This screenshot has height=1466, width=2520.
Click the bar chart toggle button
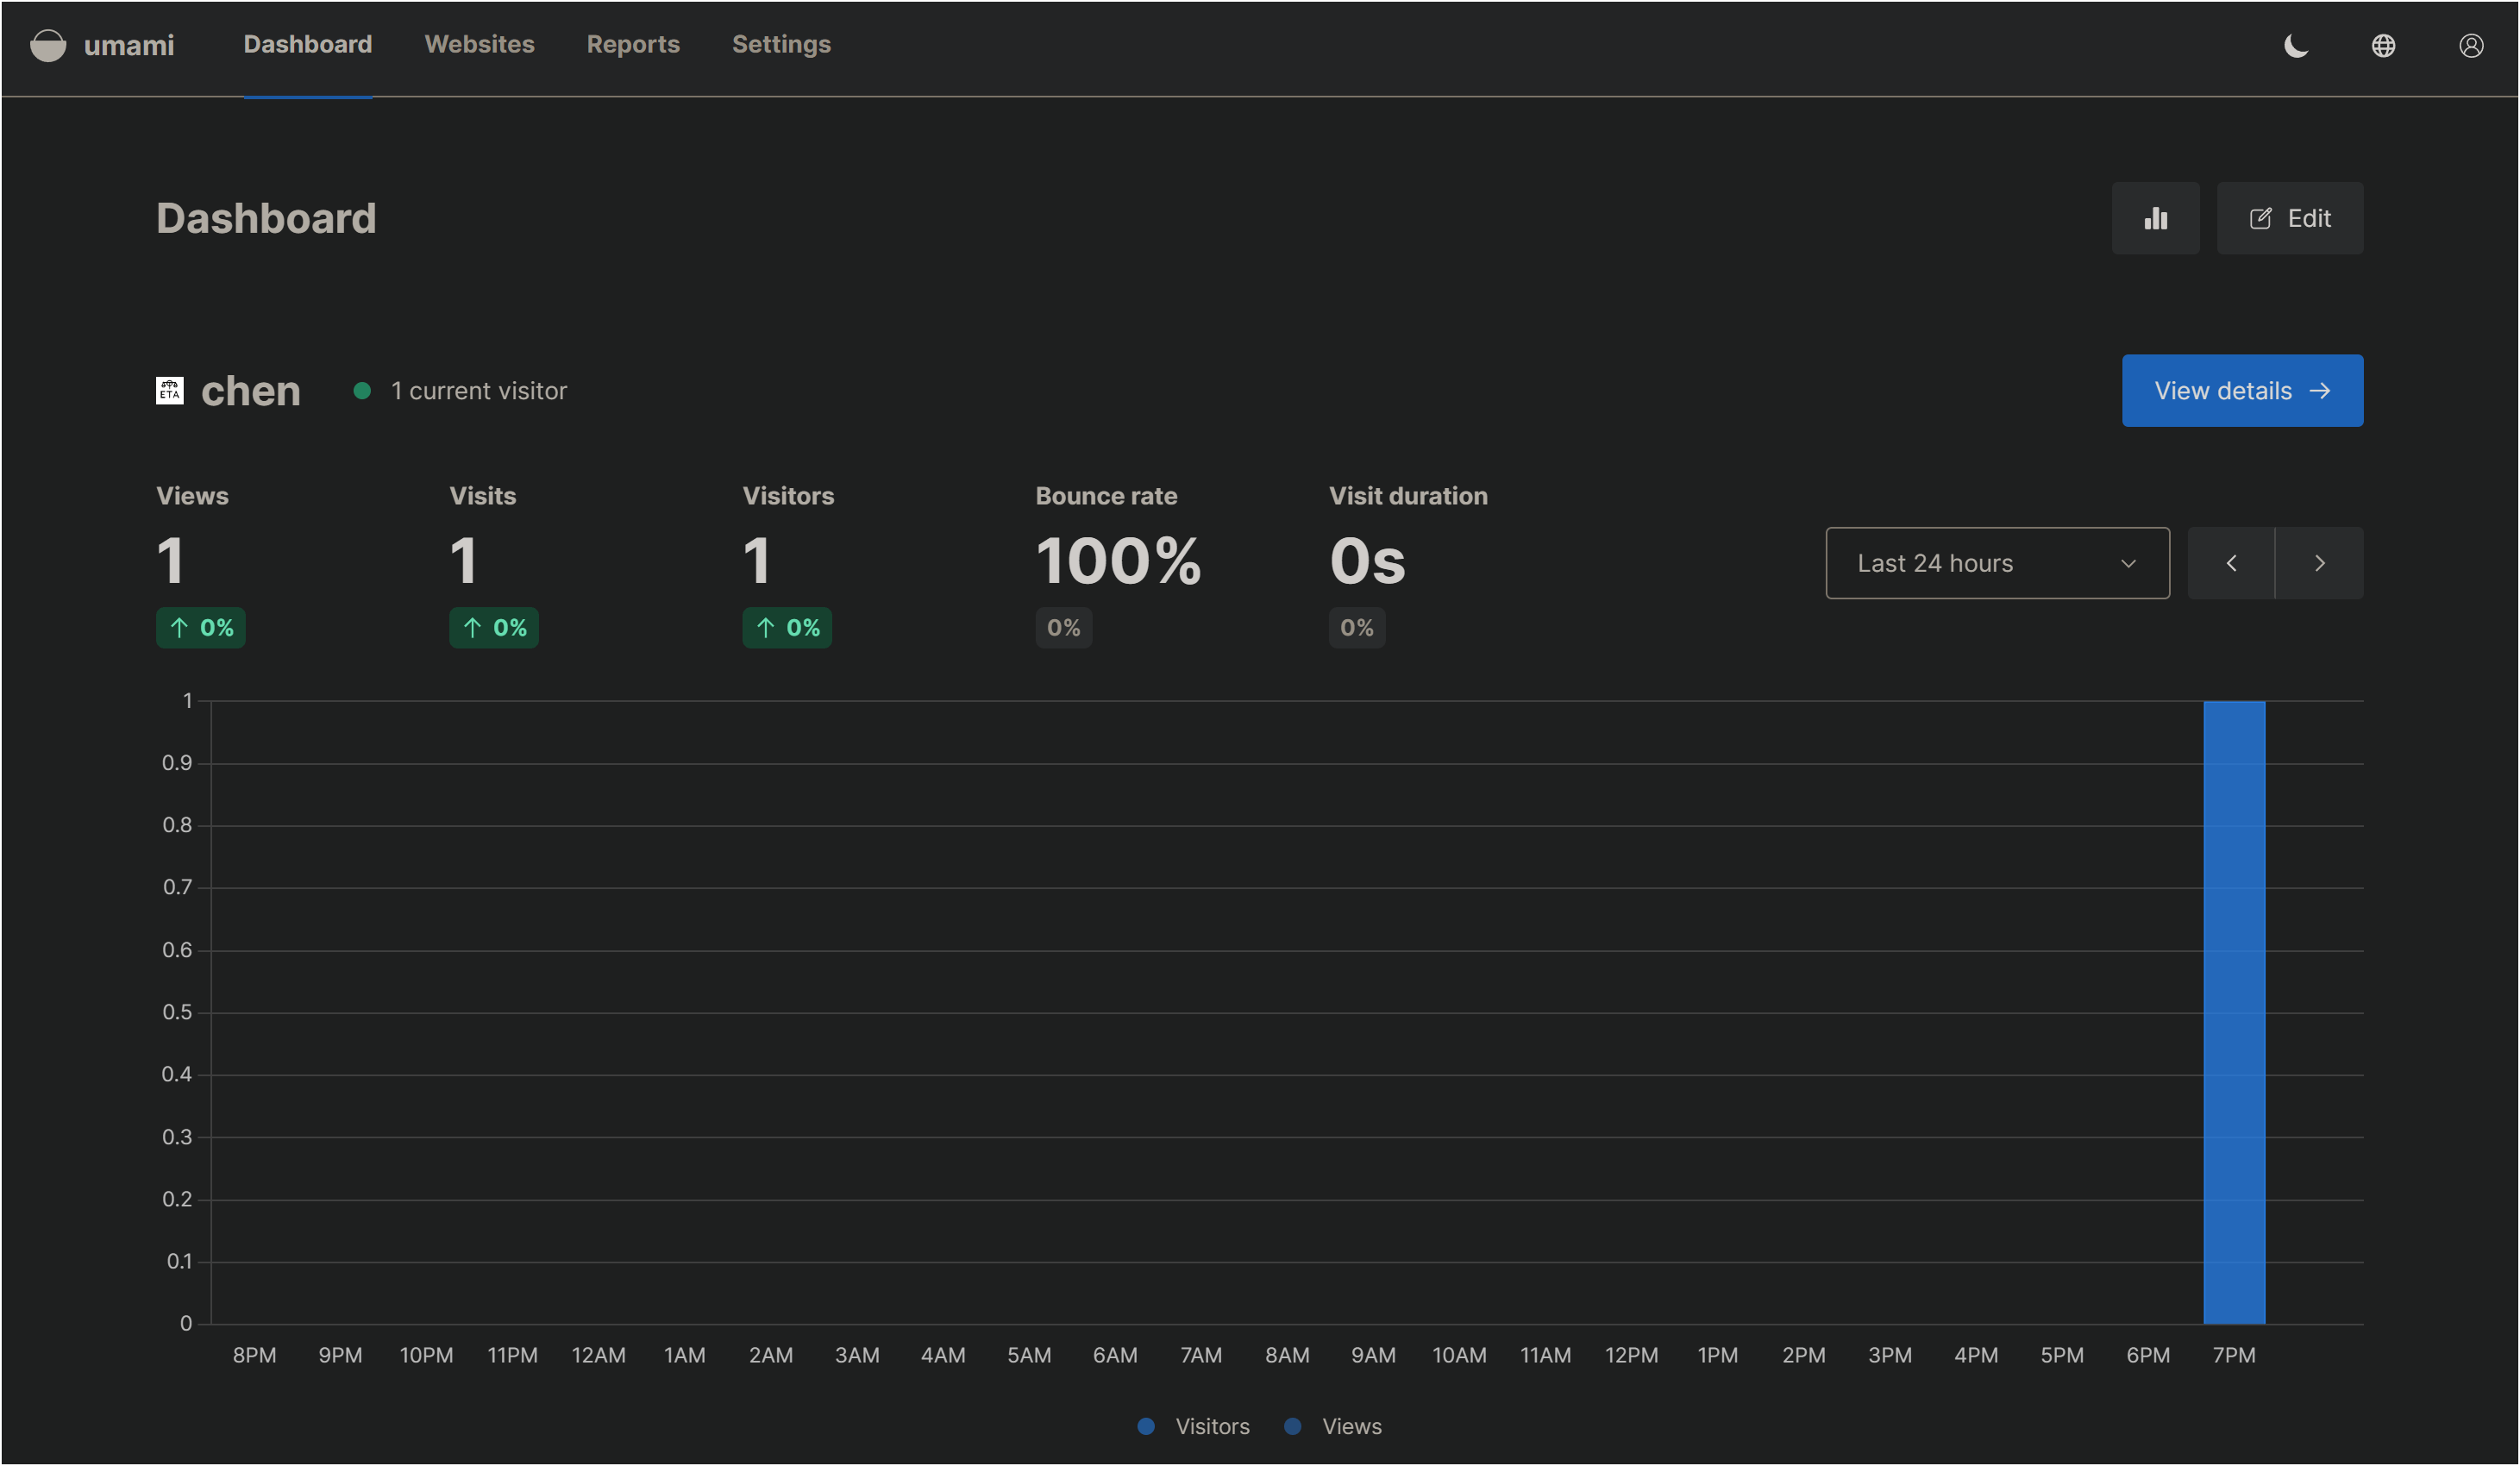tap(2155, 218)
